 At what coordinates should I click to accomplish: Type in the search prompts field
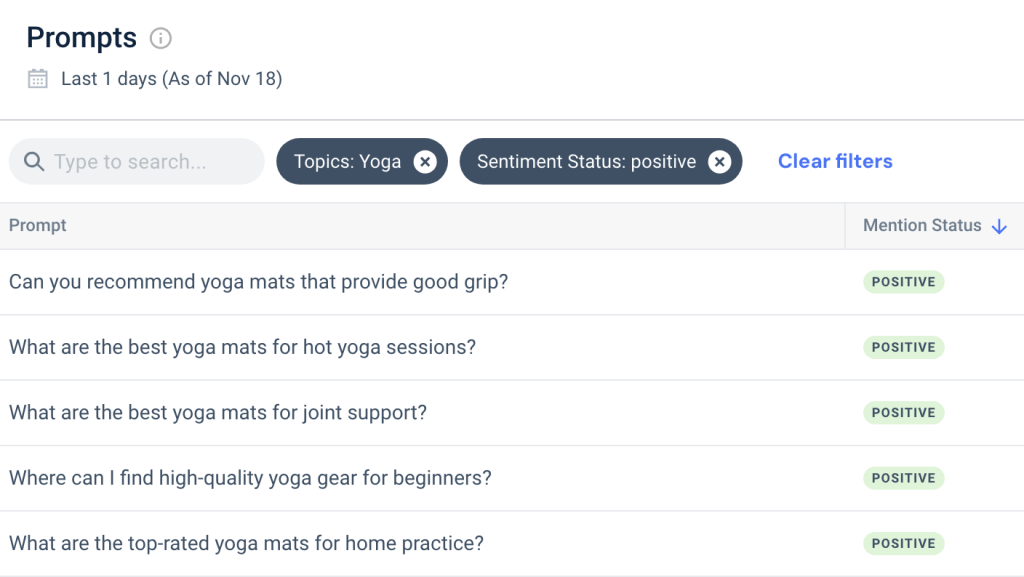[x=150, y=162]
